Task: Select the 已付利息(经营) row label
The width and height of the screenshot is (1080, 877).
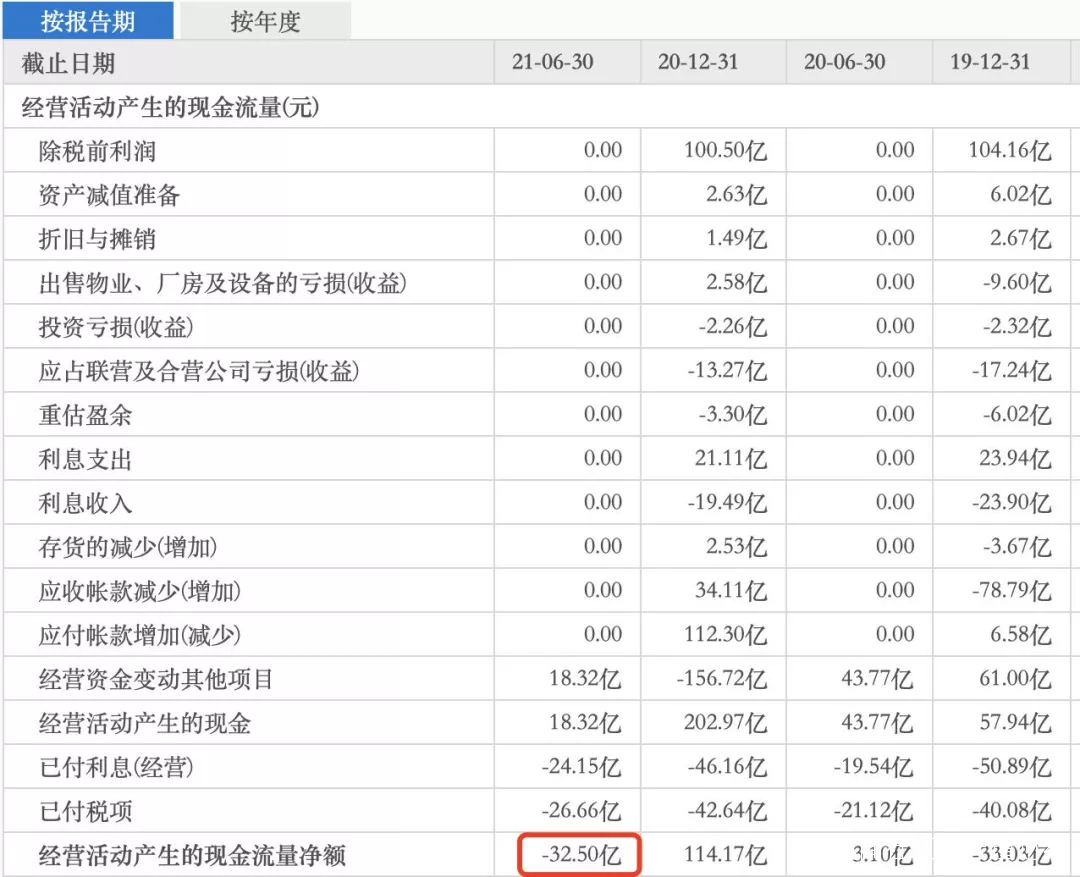Action: point(116,767)
